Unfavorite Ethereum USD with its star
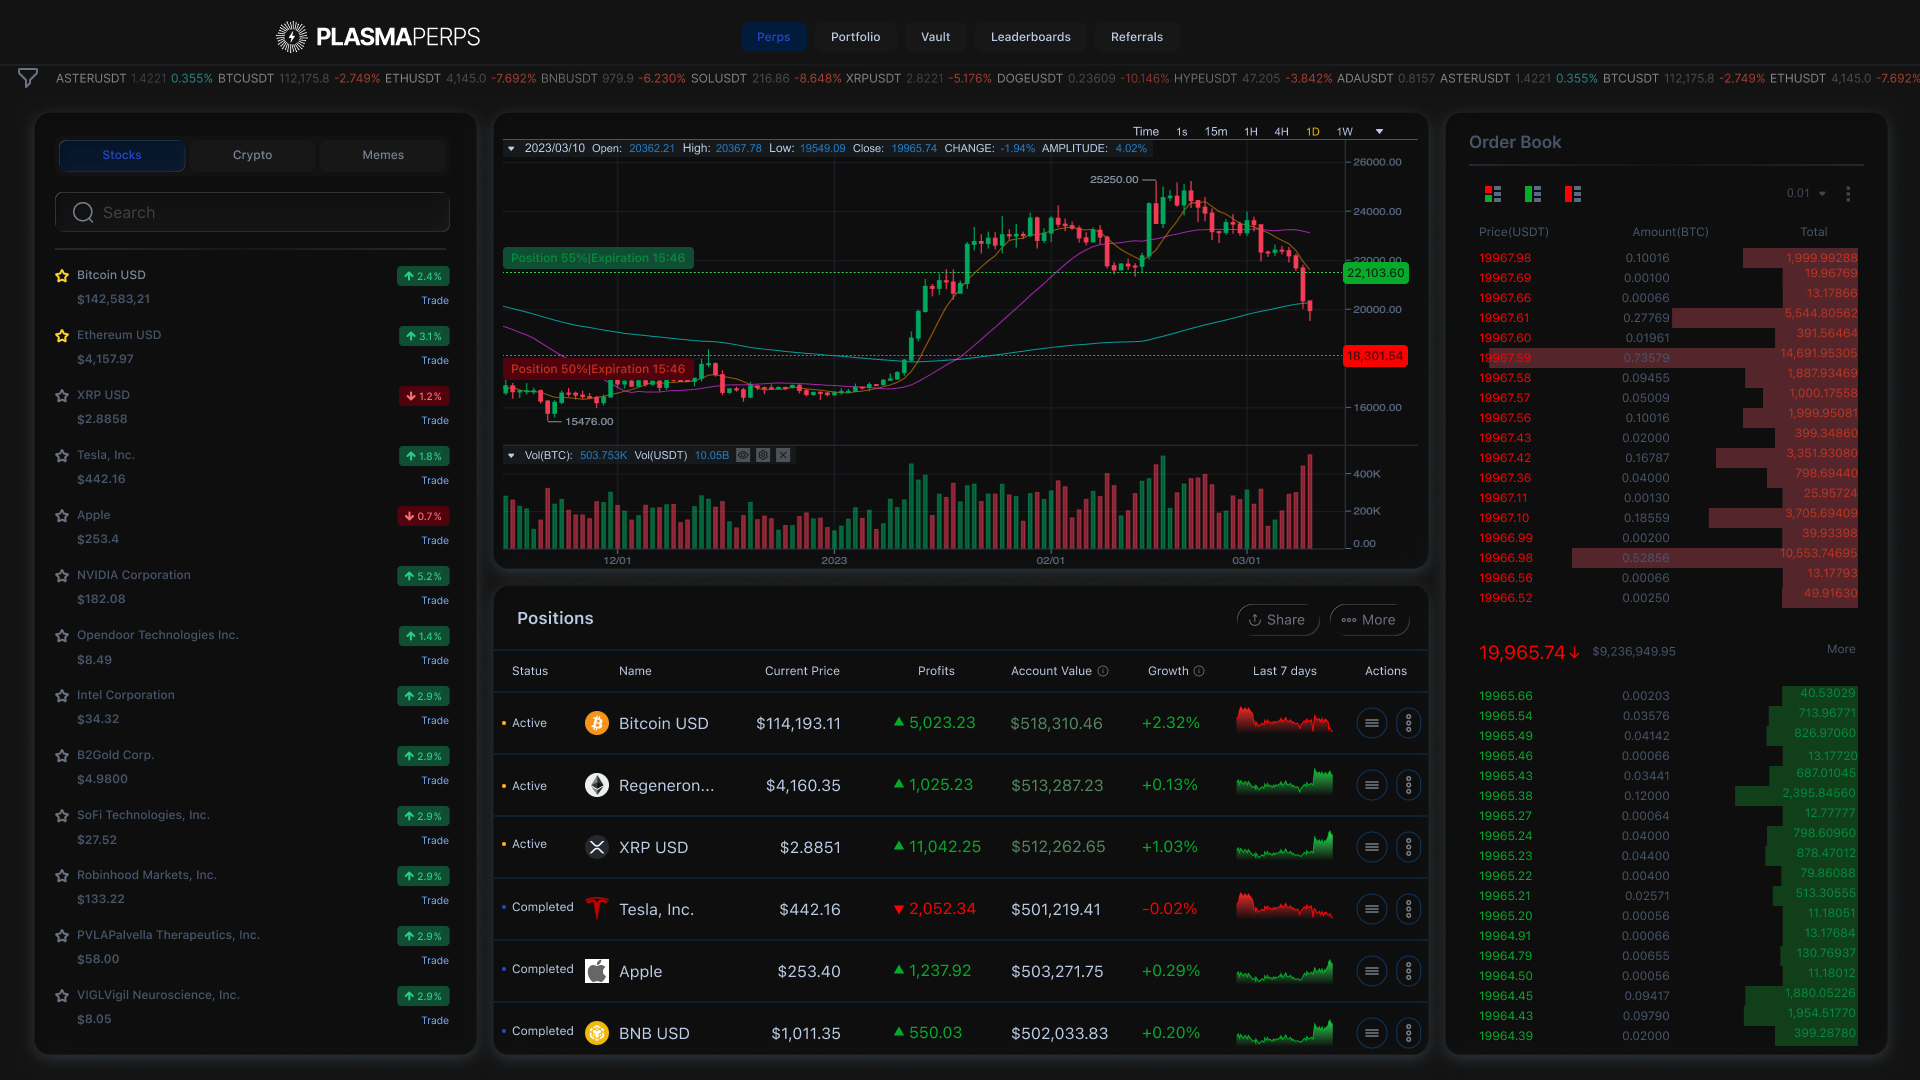The image size is (1920, 1080). click(x=62, y=336)
